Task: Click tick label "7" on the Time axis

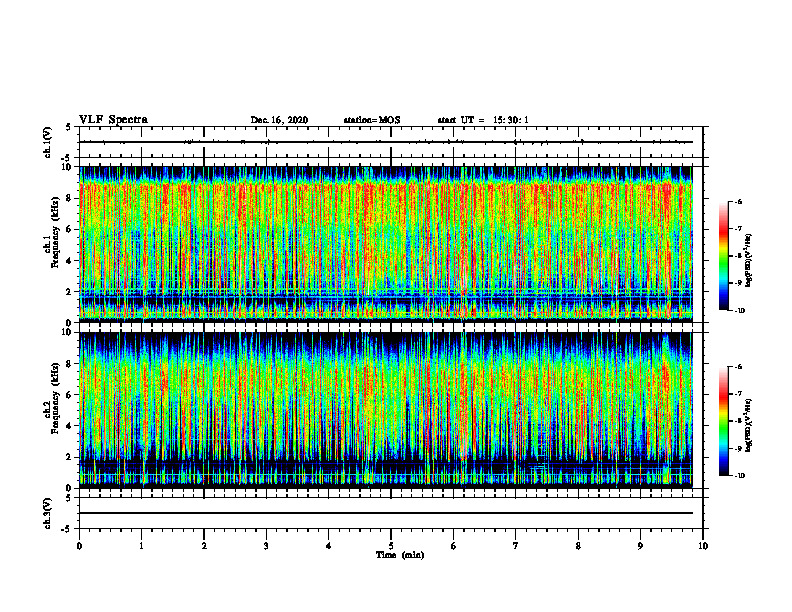Action: pos(516,546)
